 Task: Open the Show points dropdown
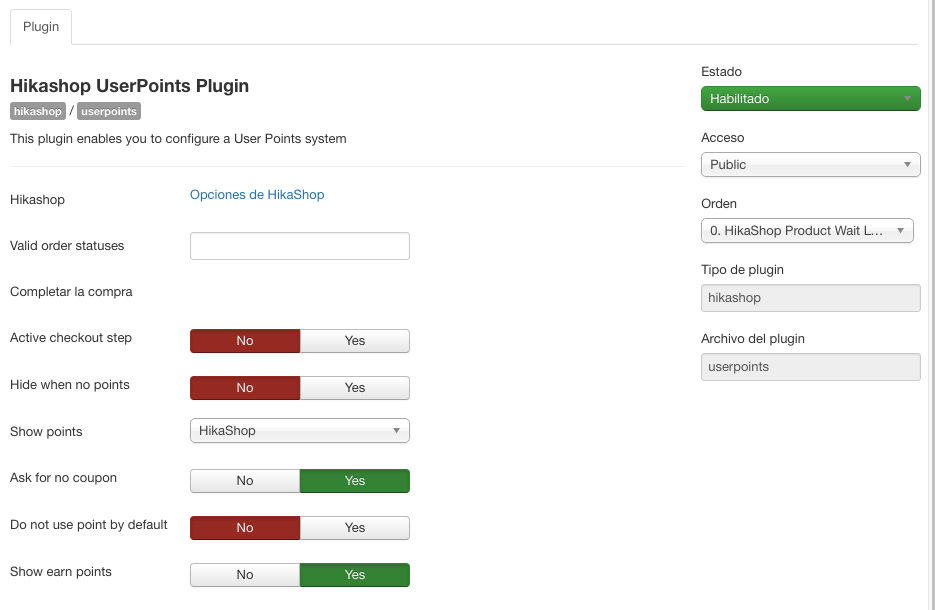(299, 431)
